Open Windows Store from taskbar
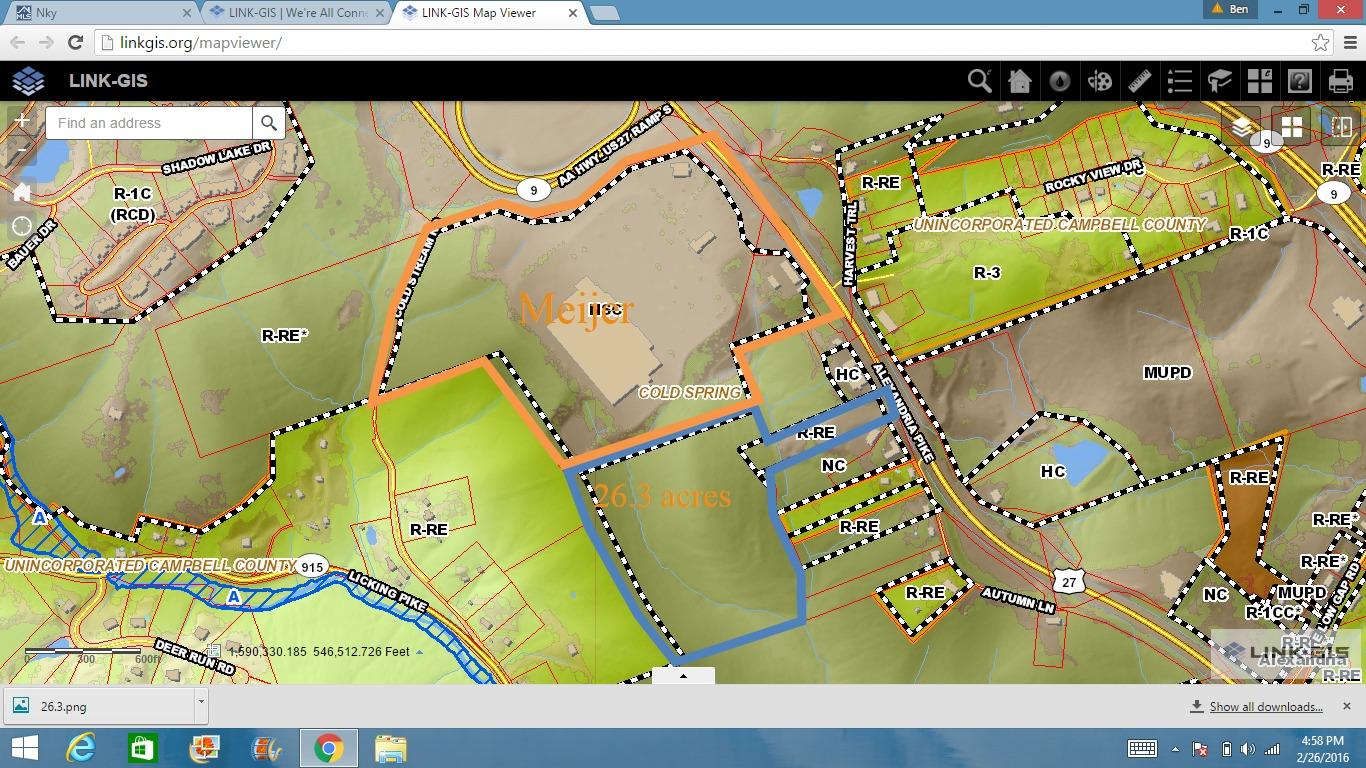This screenshot has height=768, width=1366. click(x=142, y=748)
